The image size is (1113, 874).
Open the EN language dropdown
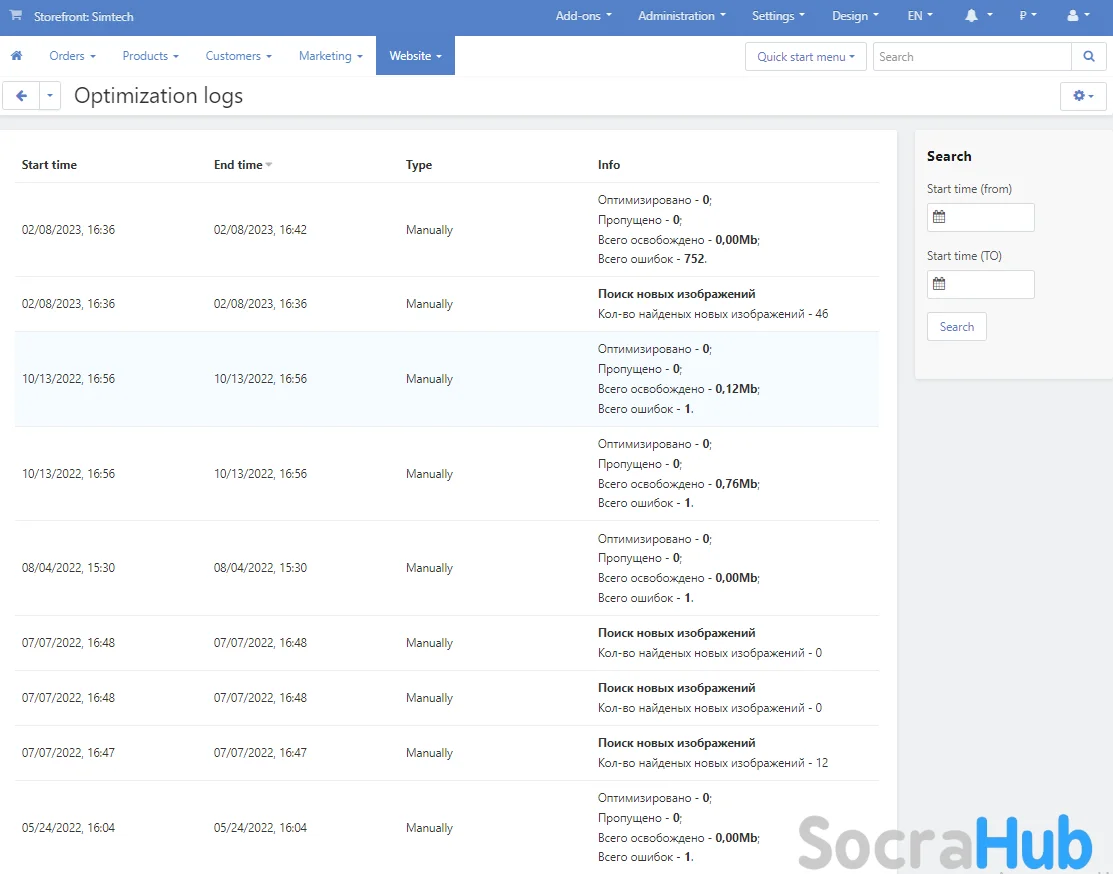click(919, 16)
